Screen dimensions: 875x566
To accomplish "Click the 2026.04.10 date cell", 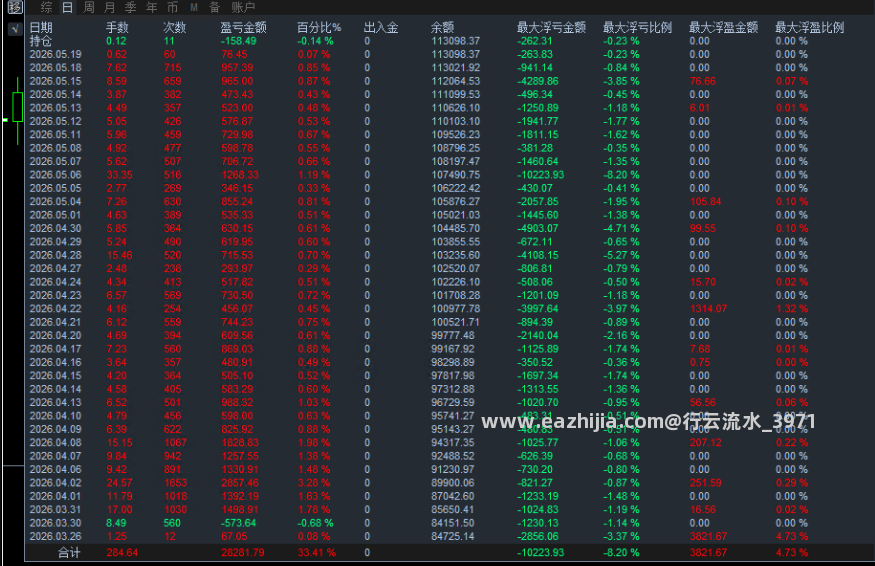I will (x=55, y=416).
